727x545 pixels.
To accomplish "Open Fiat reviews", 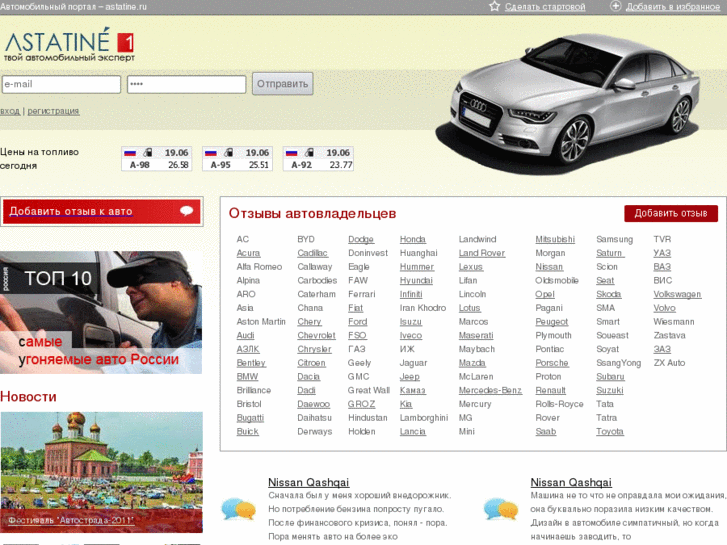I will [x=356, y=308].
